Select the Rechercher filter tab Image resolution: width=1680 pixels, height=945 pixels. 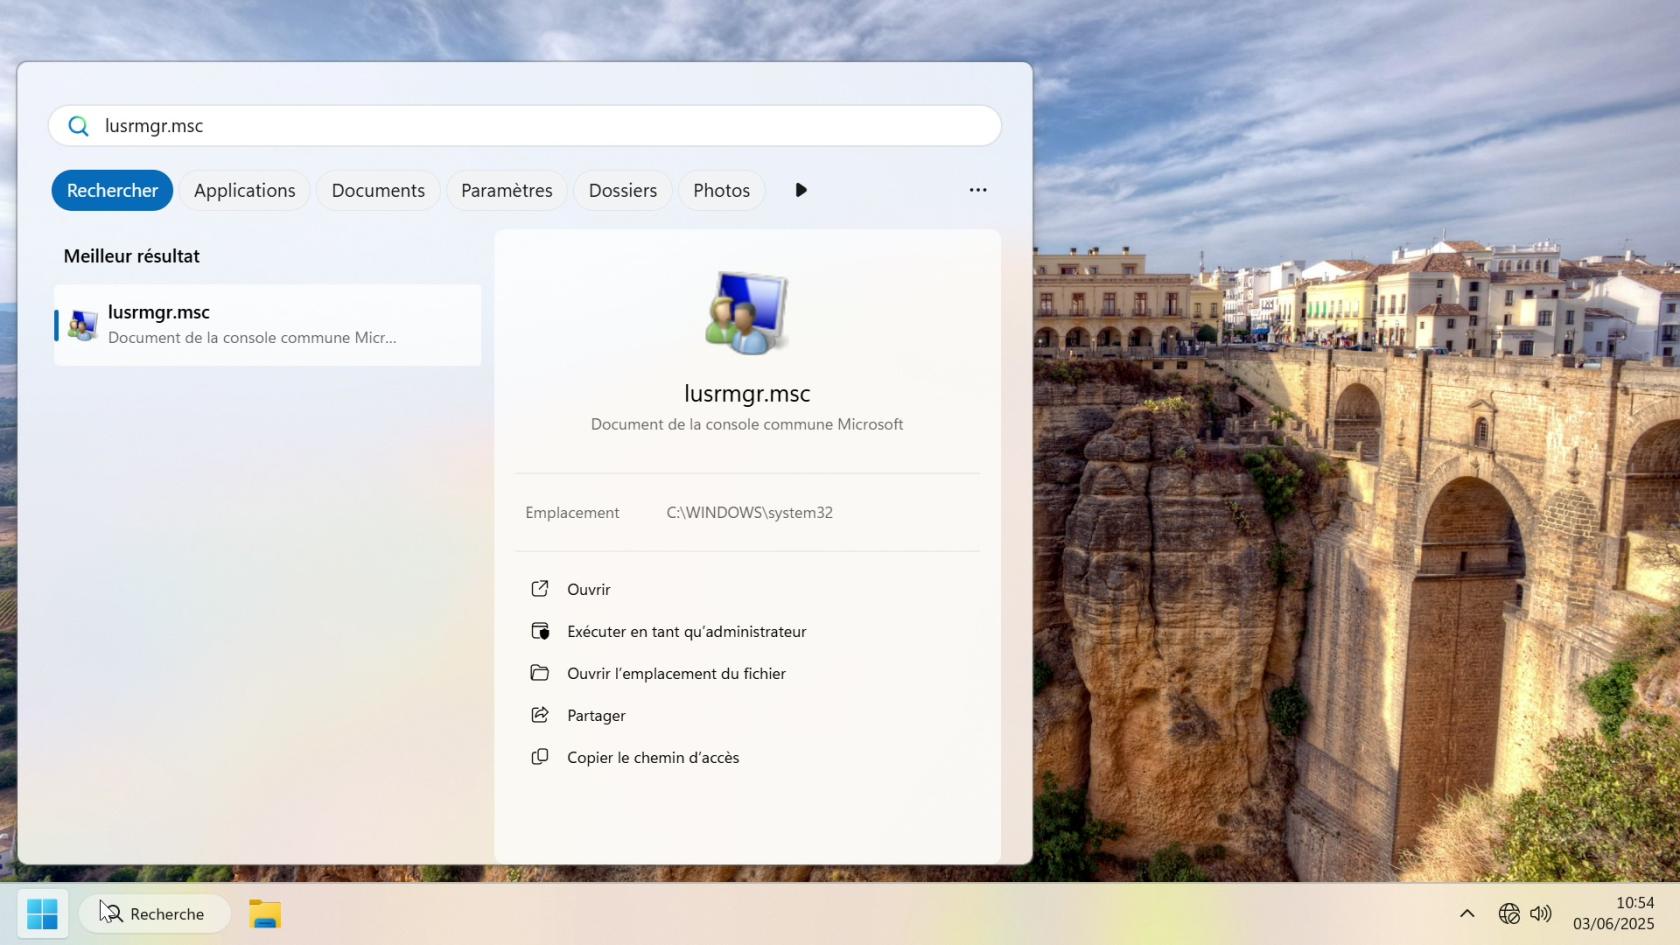point(112,190)
